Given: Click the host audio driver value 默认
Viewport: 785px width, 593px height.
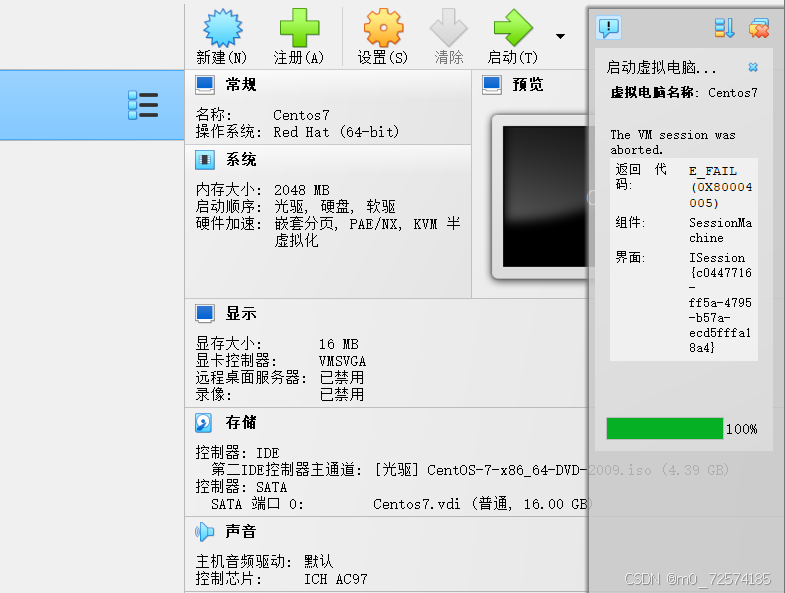Looking at the screenshot, I should pyautogui.click(x=318, y=562).
